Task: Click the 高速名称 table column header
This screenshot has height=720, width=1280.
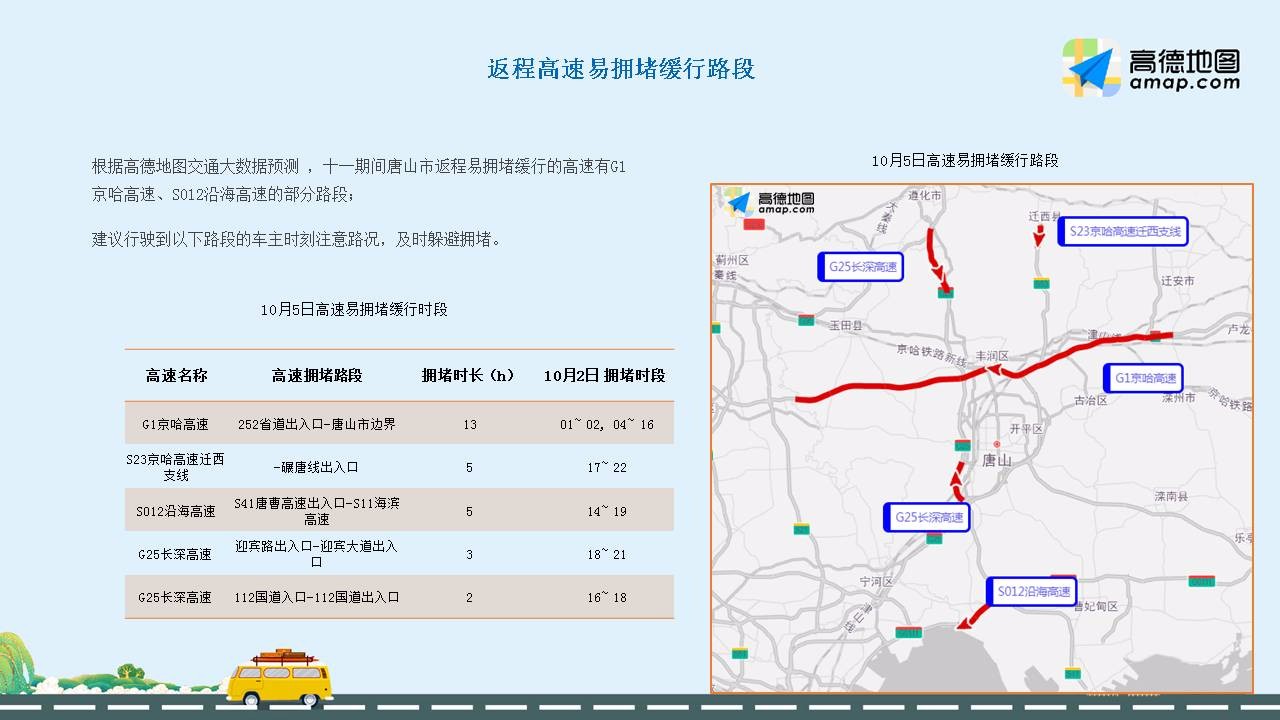Action: coord(176,376)
